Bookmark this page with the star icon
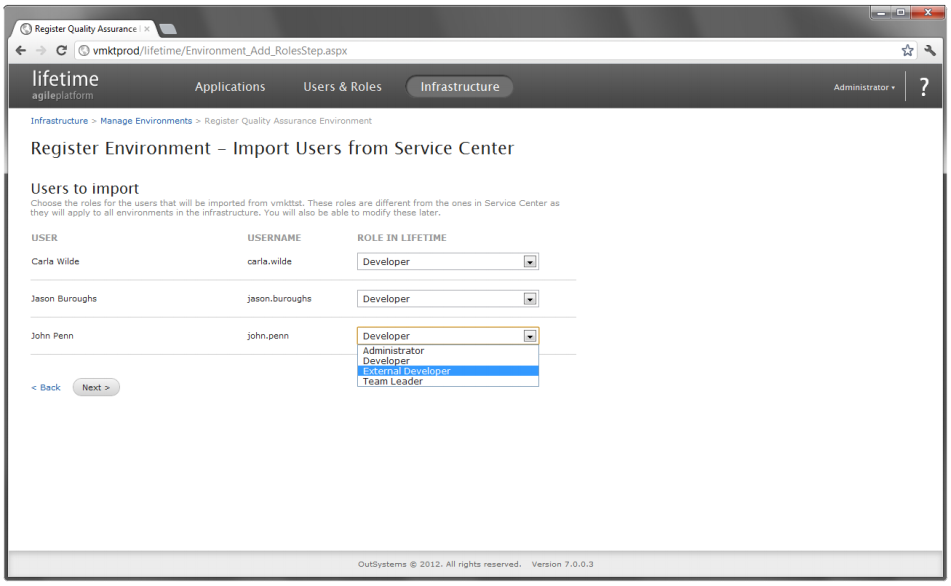951x586 pixels. pos(907,48)
